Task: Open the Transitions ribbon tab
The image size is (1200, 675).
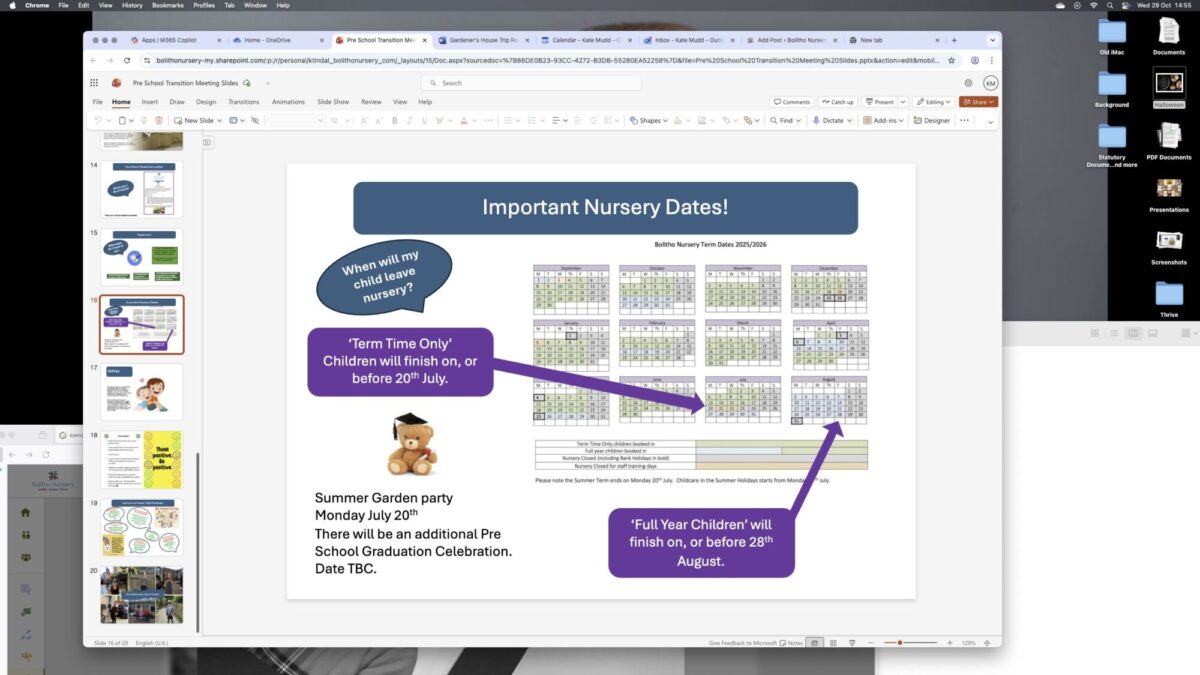Action: (243, 102)
